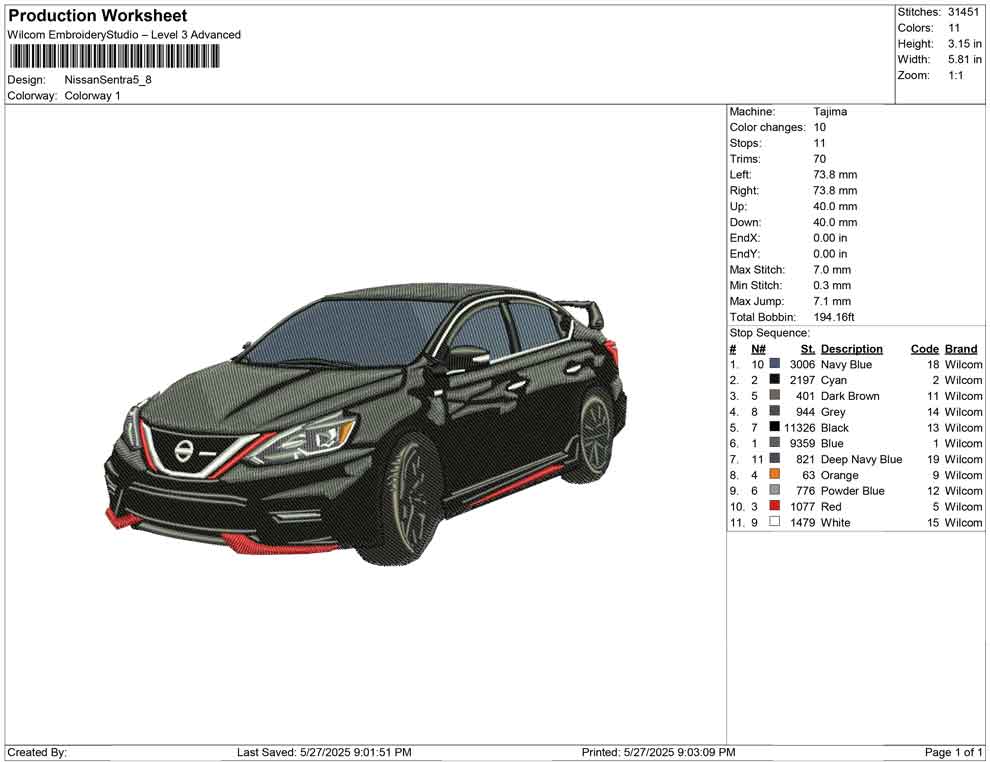Click the swatch beside the Blue description
Screen dimensions: 990x762
[x=775, y=443]
